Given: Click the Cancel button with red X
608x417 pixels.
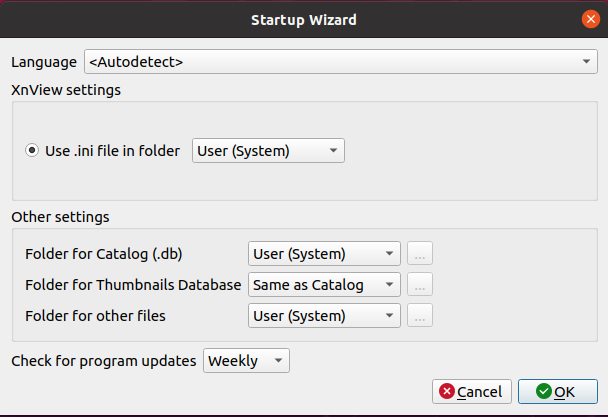Looking at the screenshot, I should 472,391.
